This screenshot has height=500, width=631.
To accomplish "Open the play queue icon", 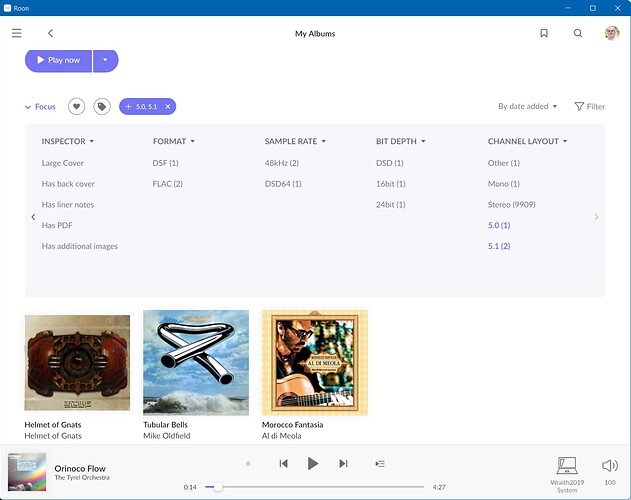I will tap(380, 464).
